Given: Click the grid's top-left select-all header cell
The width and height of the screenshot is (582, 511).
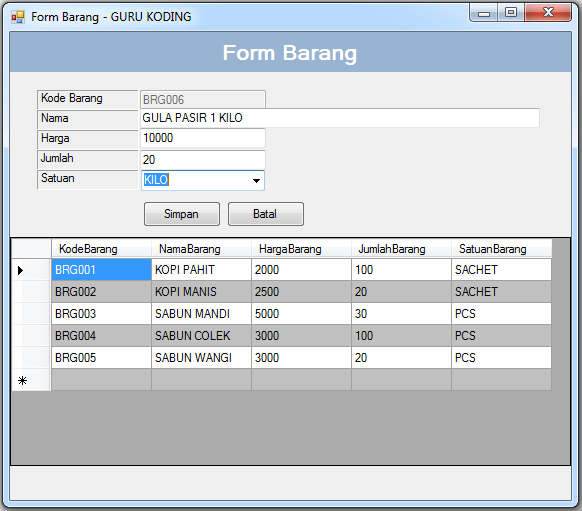Looking at the screenshot, I should pos(31,249).
